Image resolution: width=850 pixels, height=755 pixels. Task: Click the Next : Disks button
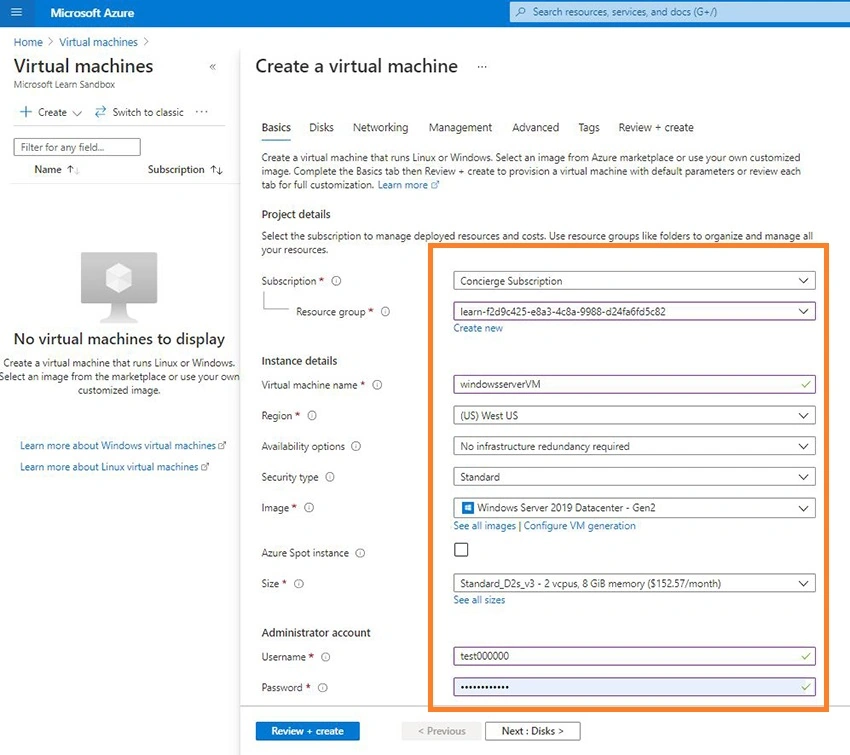(x=532, y=731)
